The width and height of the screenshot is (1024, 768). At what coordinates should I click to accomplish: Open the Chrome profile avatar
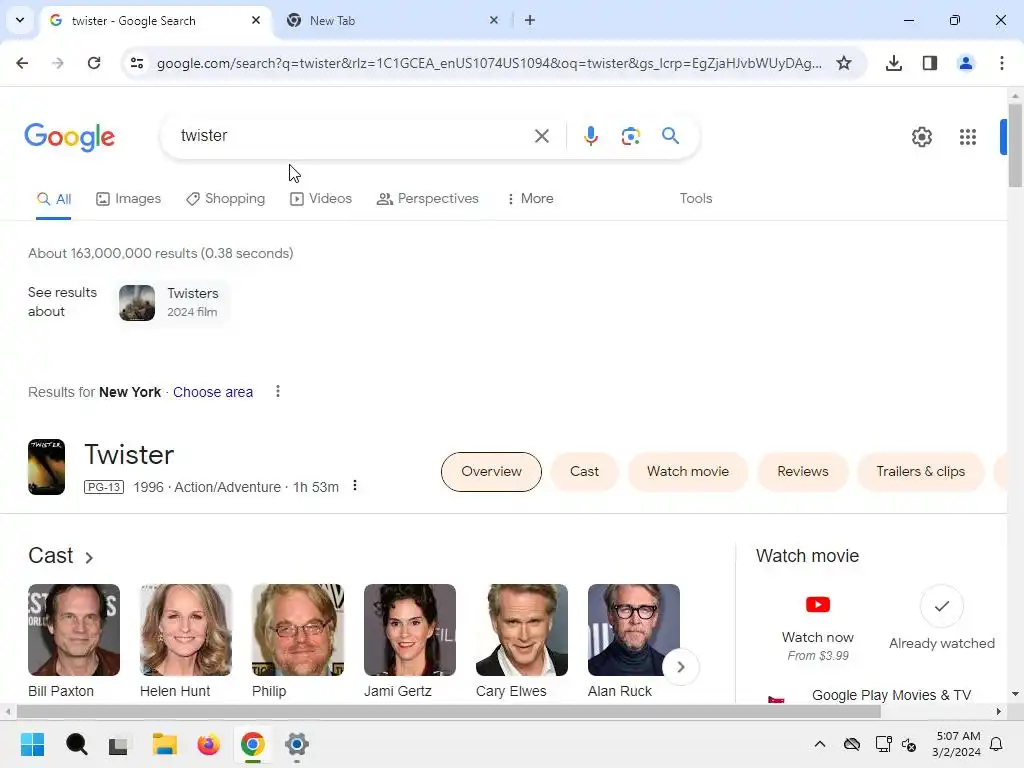[966, 63]
